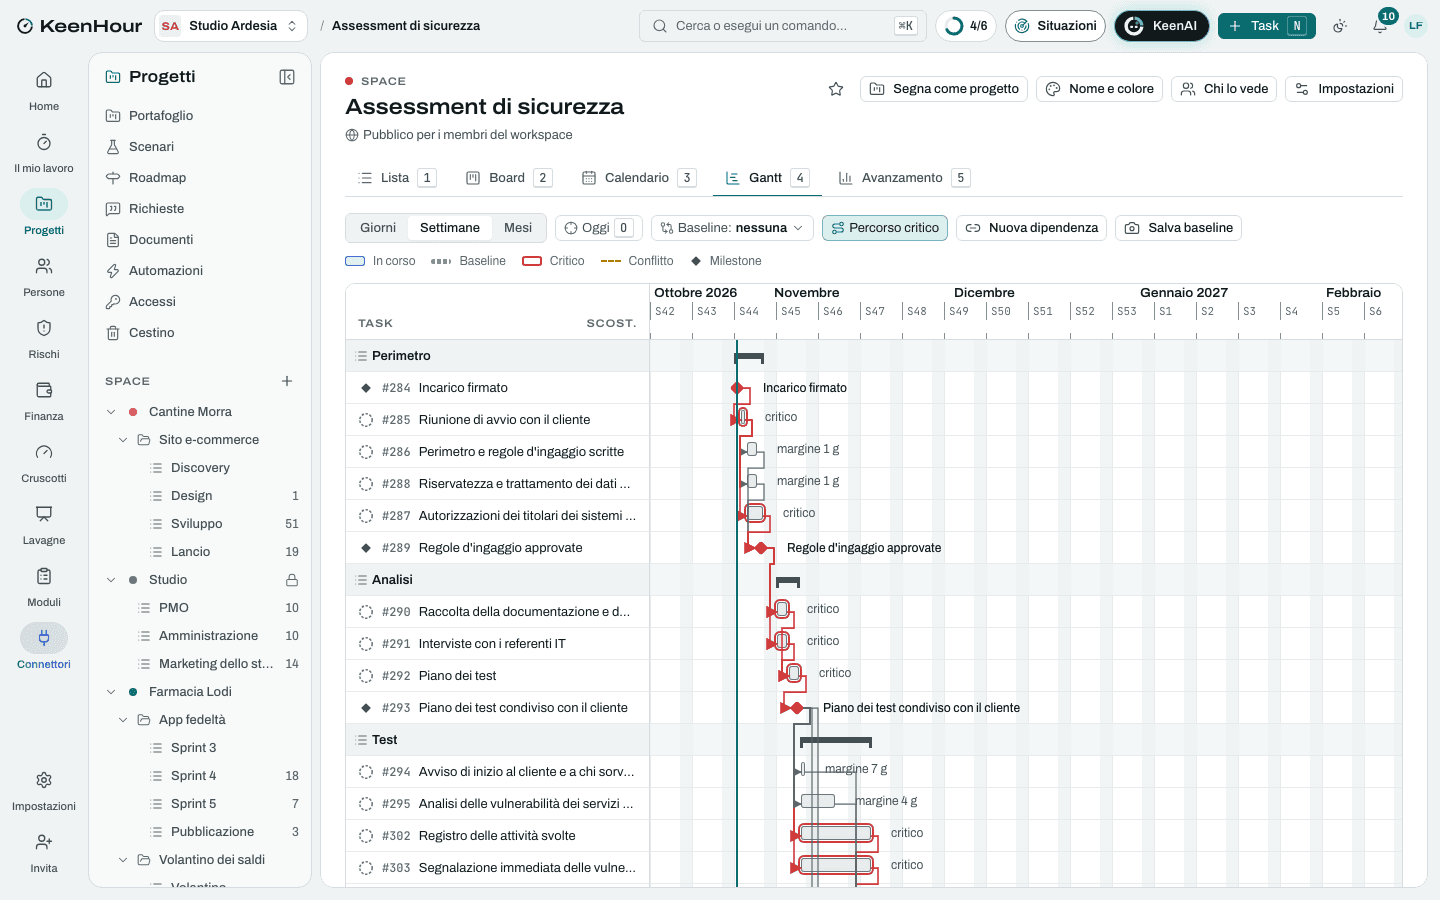Open Invita in the left rail
Image resolution: width=1440 pixels, height=900 pixels.
pyautogui.click(x=44, y=853)
